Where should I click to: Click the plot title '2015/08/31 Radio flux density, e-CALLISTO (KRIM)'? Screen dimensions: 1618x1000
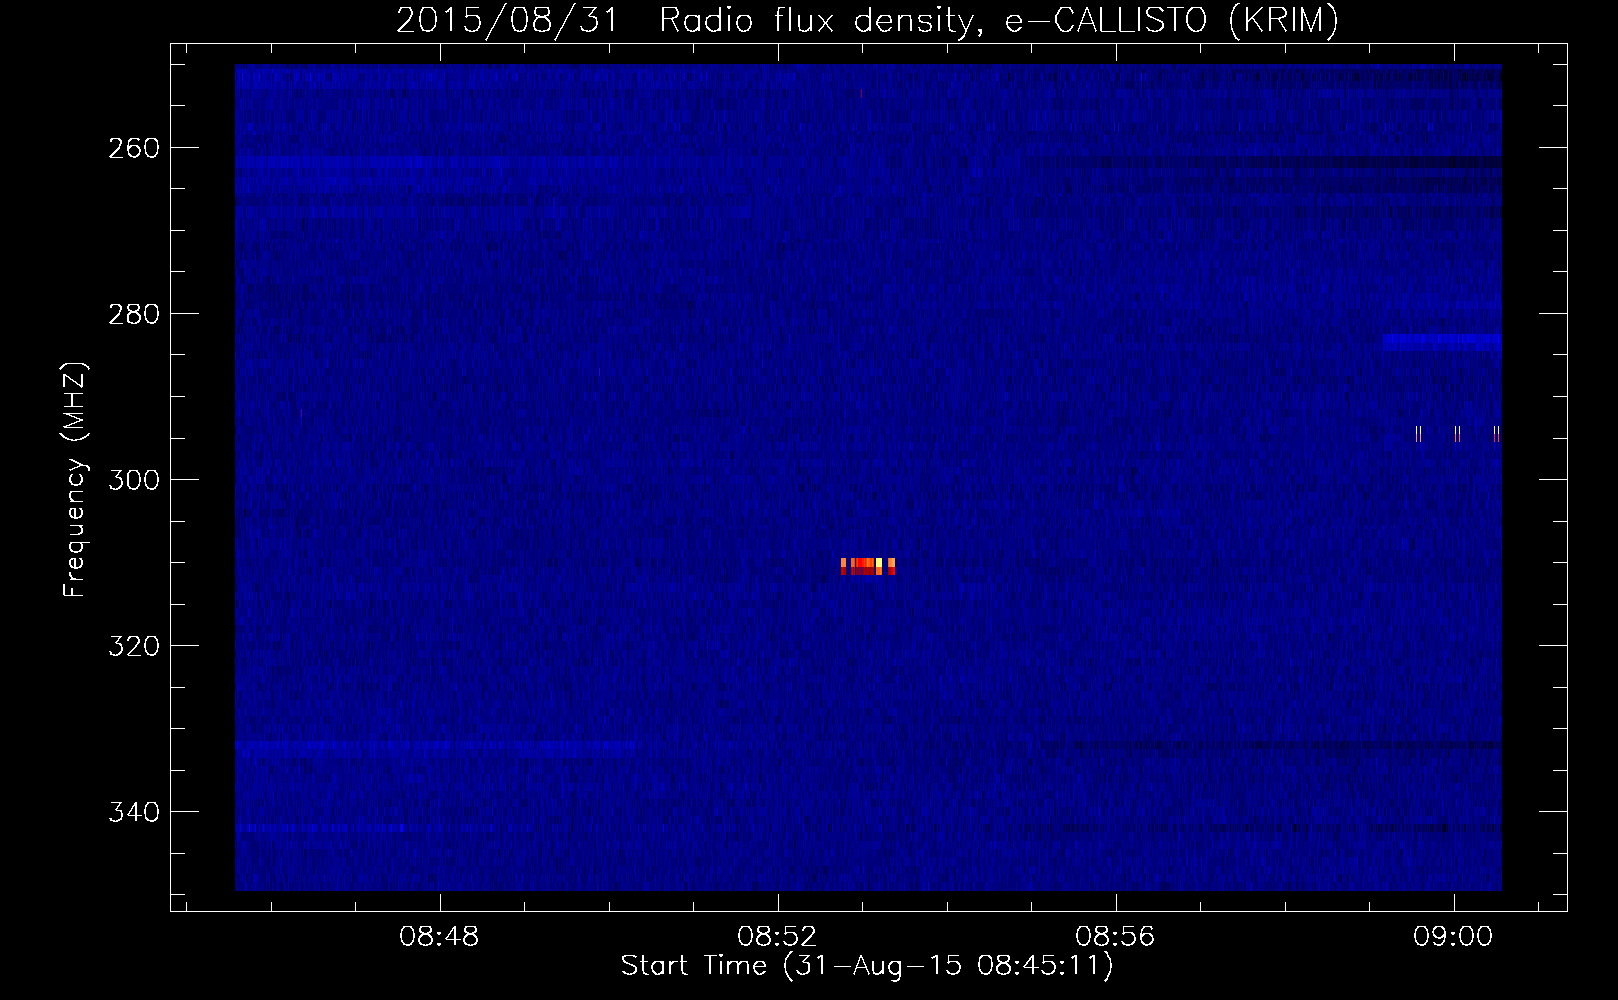pyautogui.click(x=867, y=20)
